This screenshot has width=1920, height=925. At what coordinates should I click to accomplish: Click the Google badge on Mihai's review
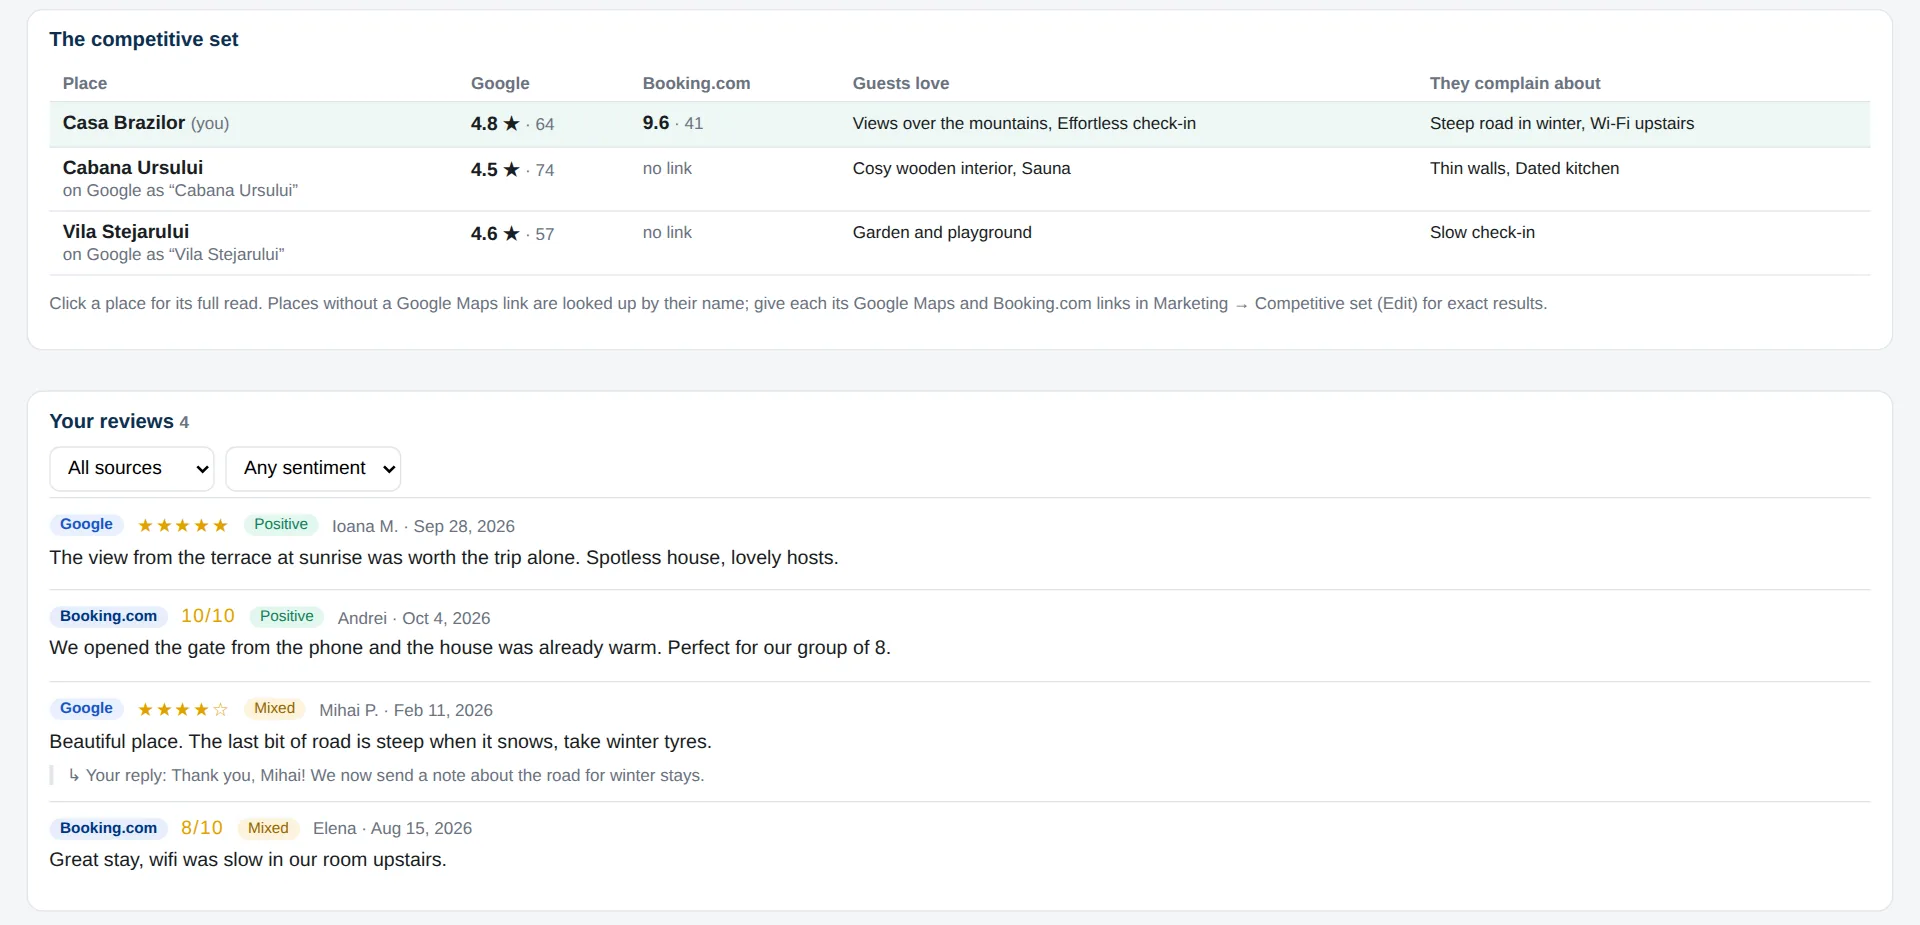pyautogui.click(x=86, y=709)
